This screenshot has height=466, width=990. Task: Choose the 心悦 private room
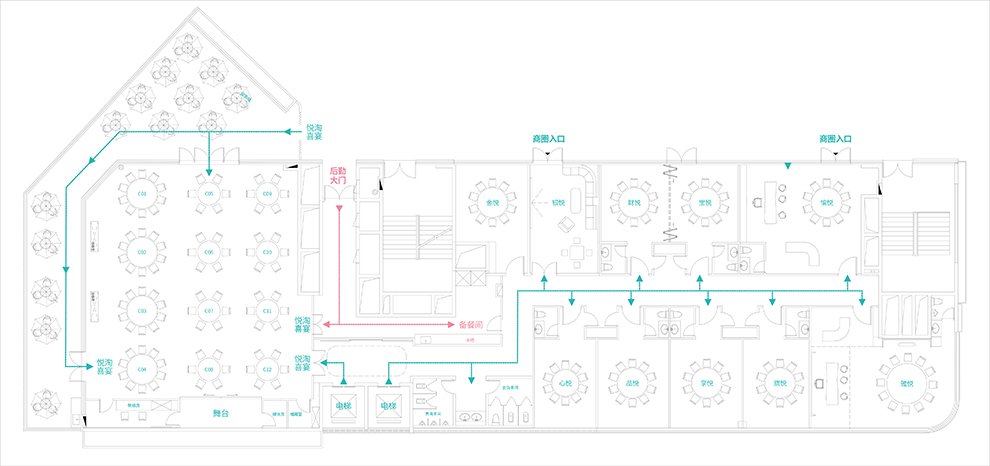coord(565,382)
